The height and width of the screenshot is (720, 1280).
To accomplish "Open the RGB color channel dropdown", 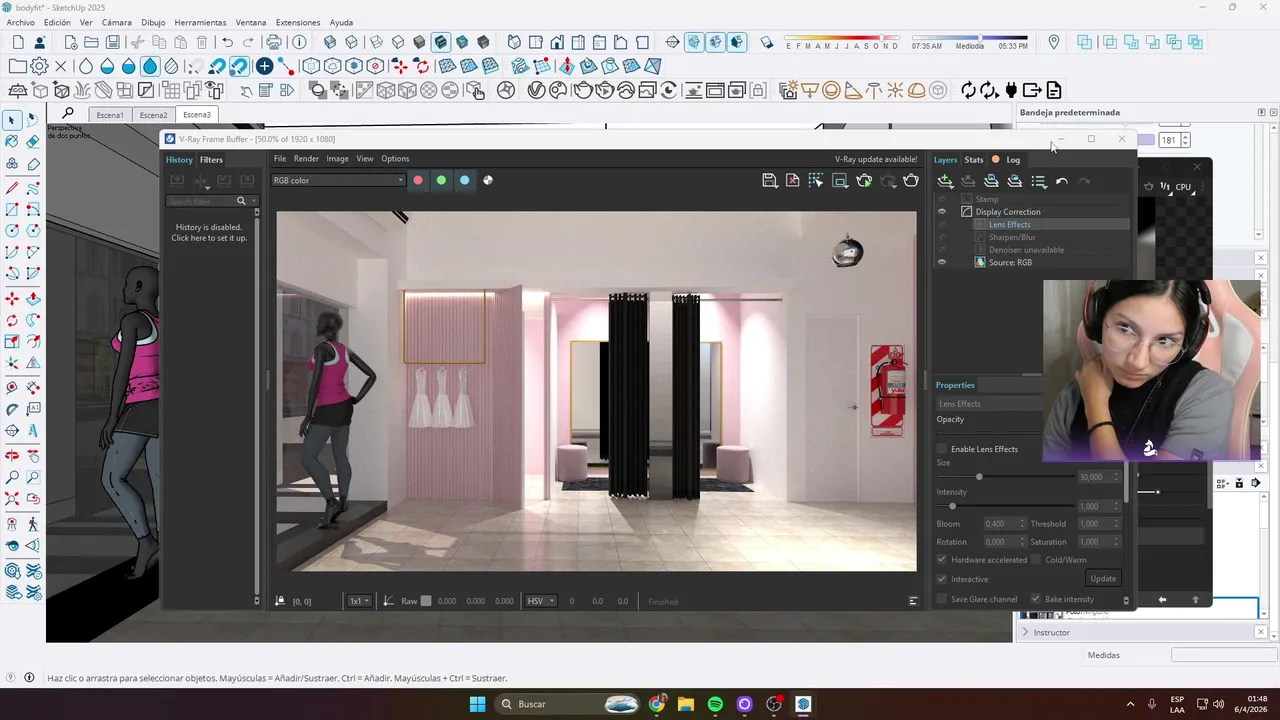I will 338,180.
